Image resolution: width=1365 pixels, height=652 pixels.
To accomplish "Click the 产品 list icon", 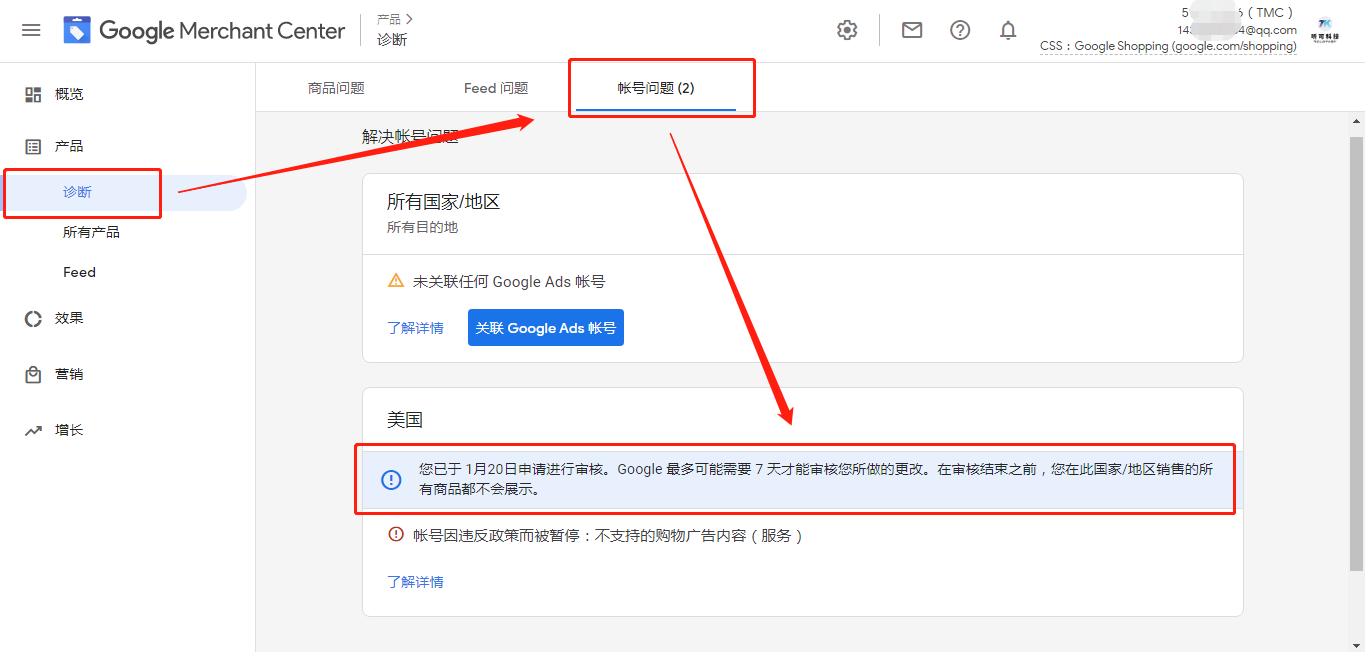I will (x=33, y=146).
